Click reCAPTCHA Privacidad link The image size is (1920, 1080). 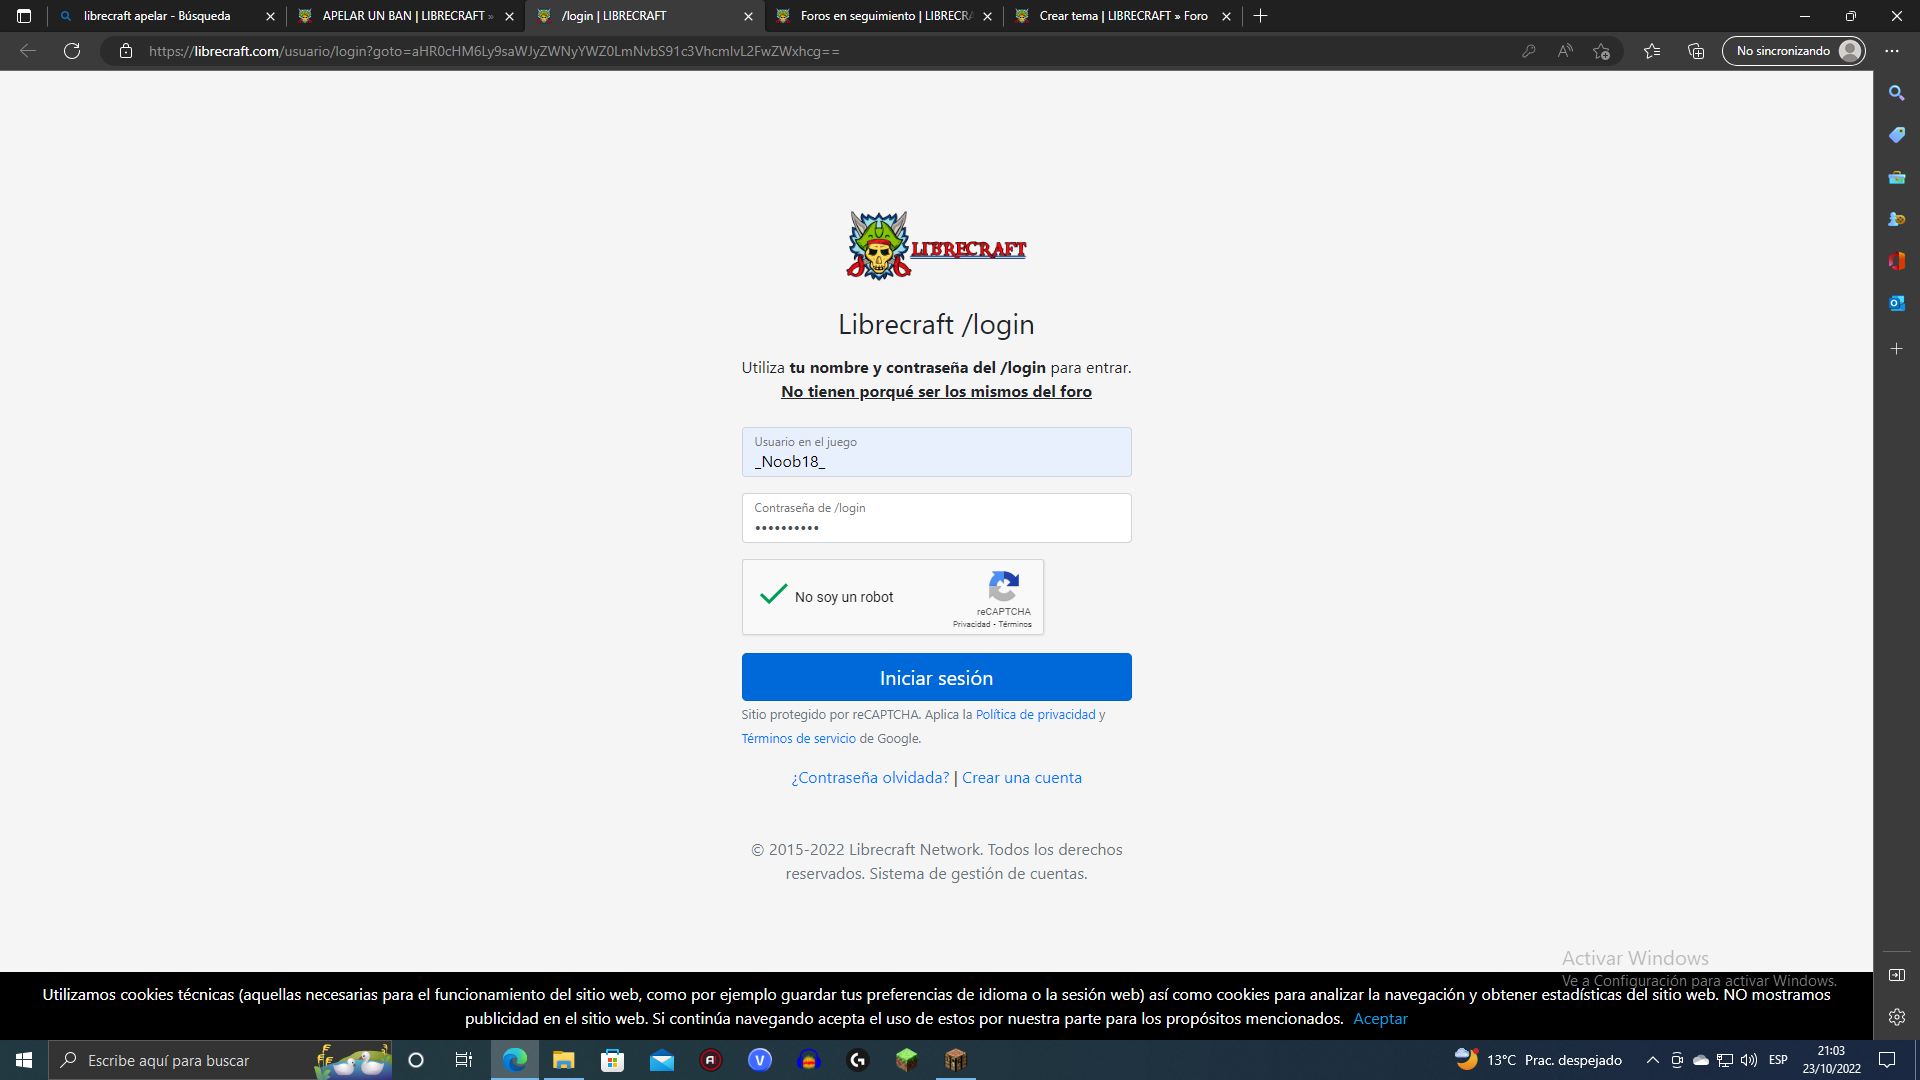point(971,624)
